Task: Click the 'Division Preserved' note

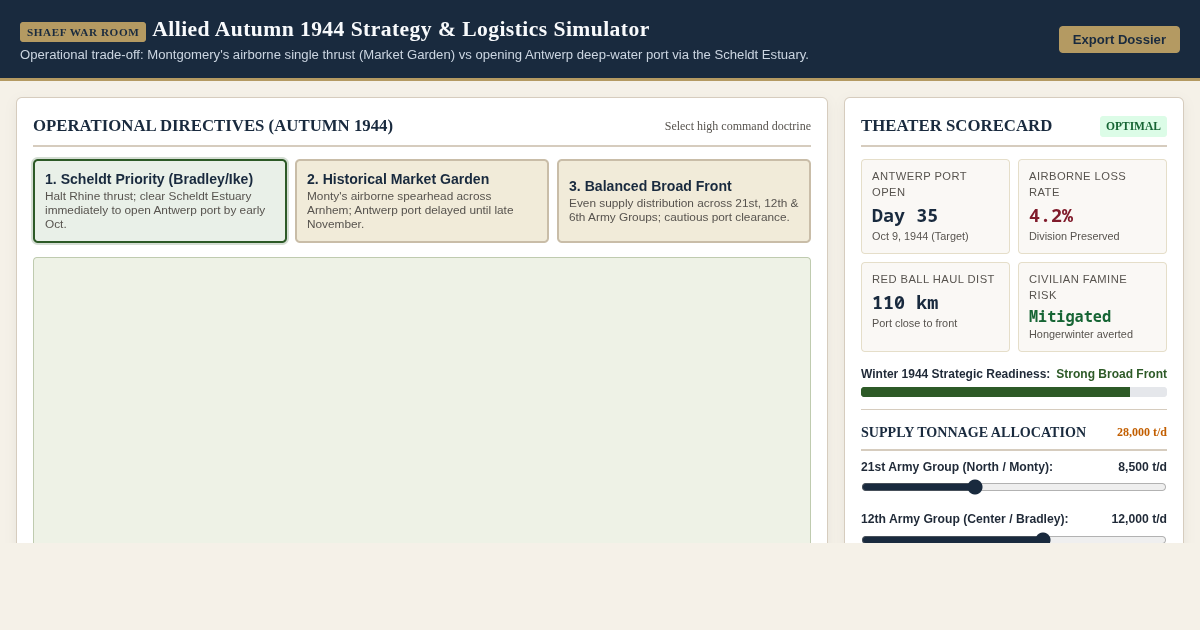Action: [x=1075, y=236]
